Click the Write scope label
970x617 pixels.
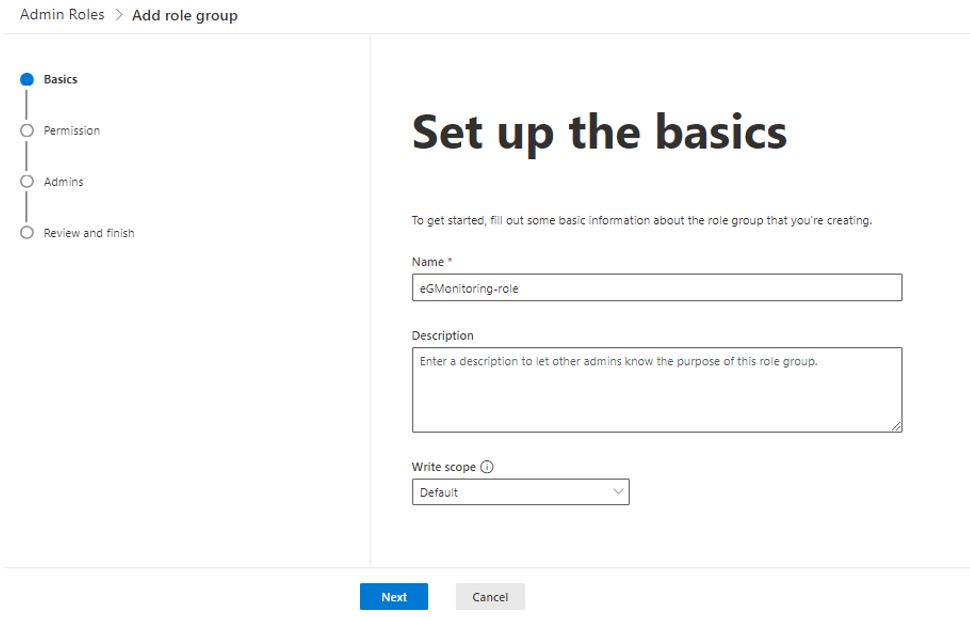point(444,467)
